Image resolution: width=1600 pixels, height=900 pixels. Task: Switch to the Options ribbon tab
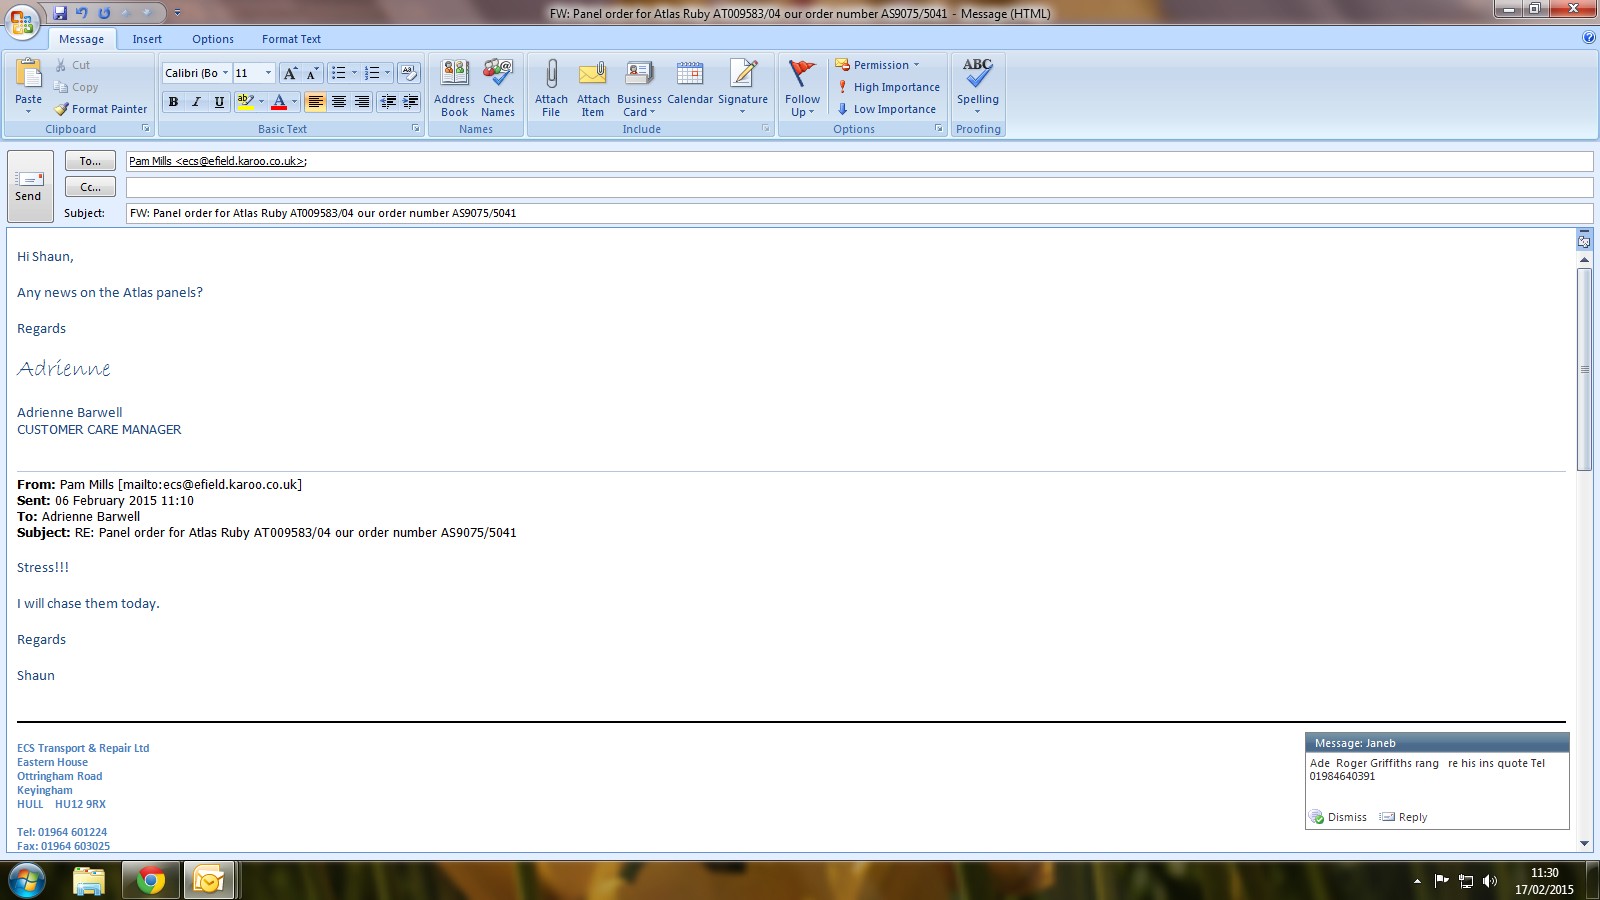tap(213, 39)
